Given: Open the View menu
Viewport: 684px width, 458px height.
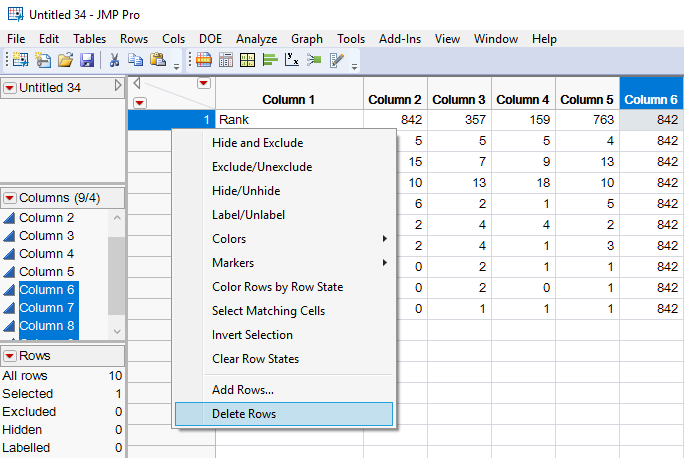Looking at the screenshot, I should tap(447, 39).
